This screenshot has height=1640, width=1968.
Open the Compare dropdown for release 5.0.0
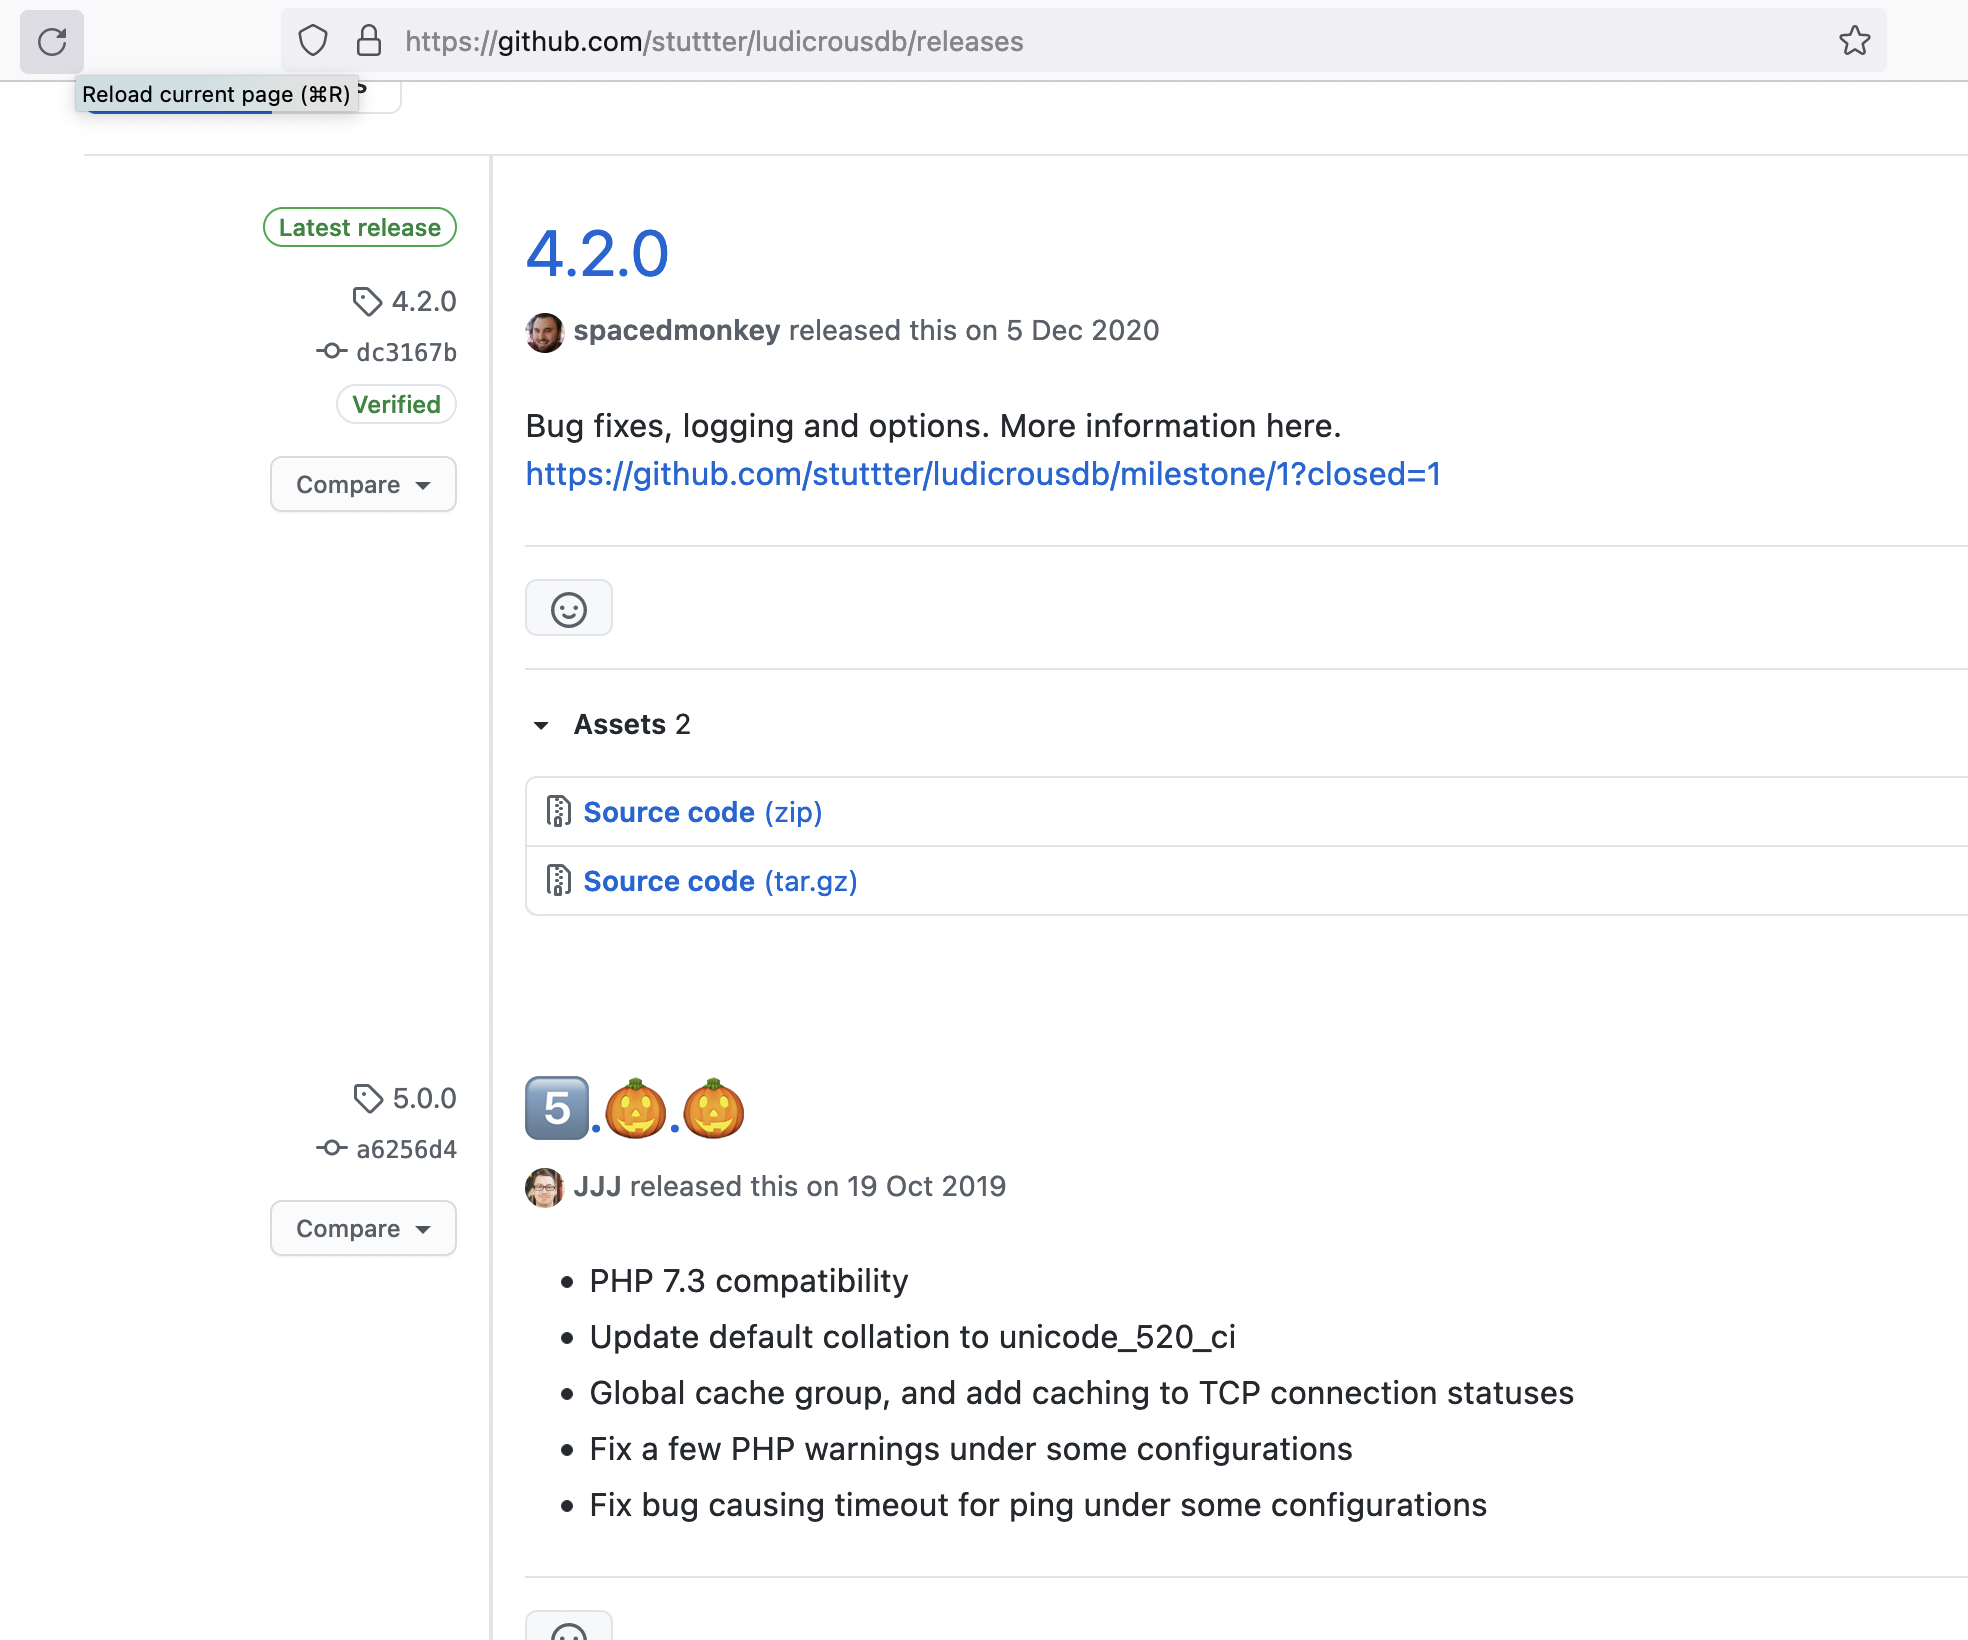click(362, 1228)
